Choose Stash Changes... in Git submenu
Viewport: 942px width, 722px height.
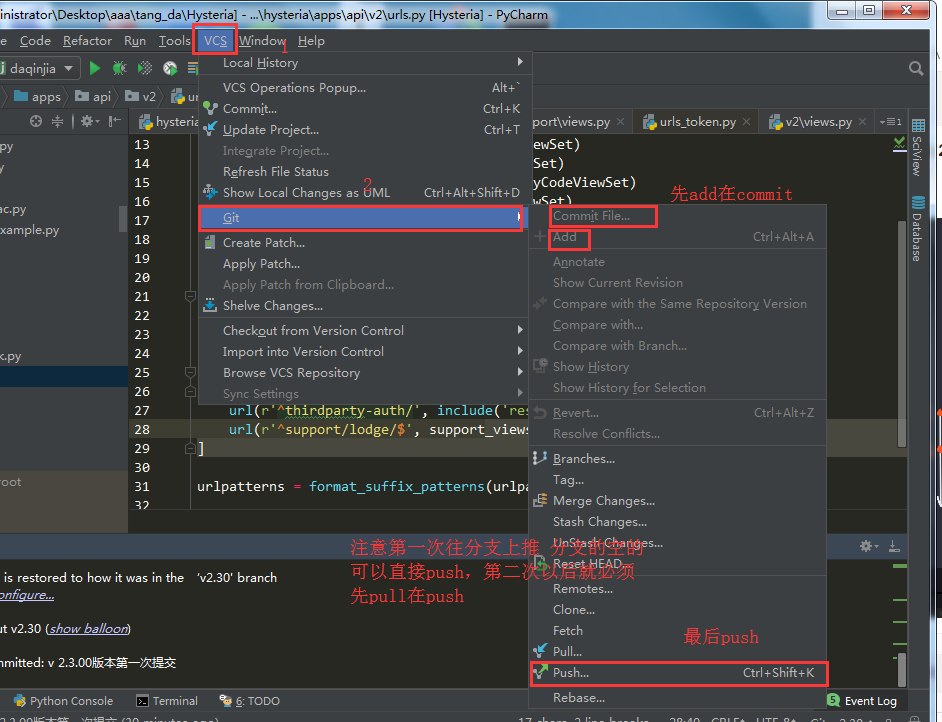[x=678, y=521]
